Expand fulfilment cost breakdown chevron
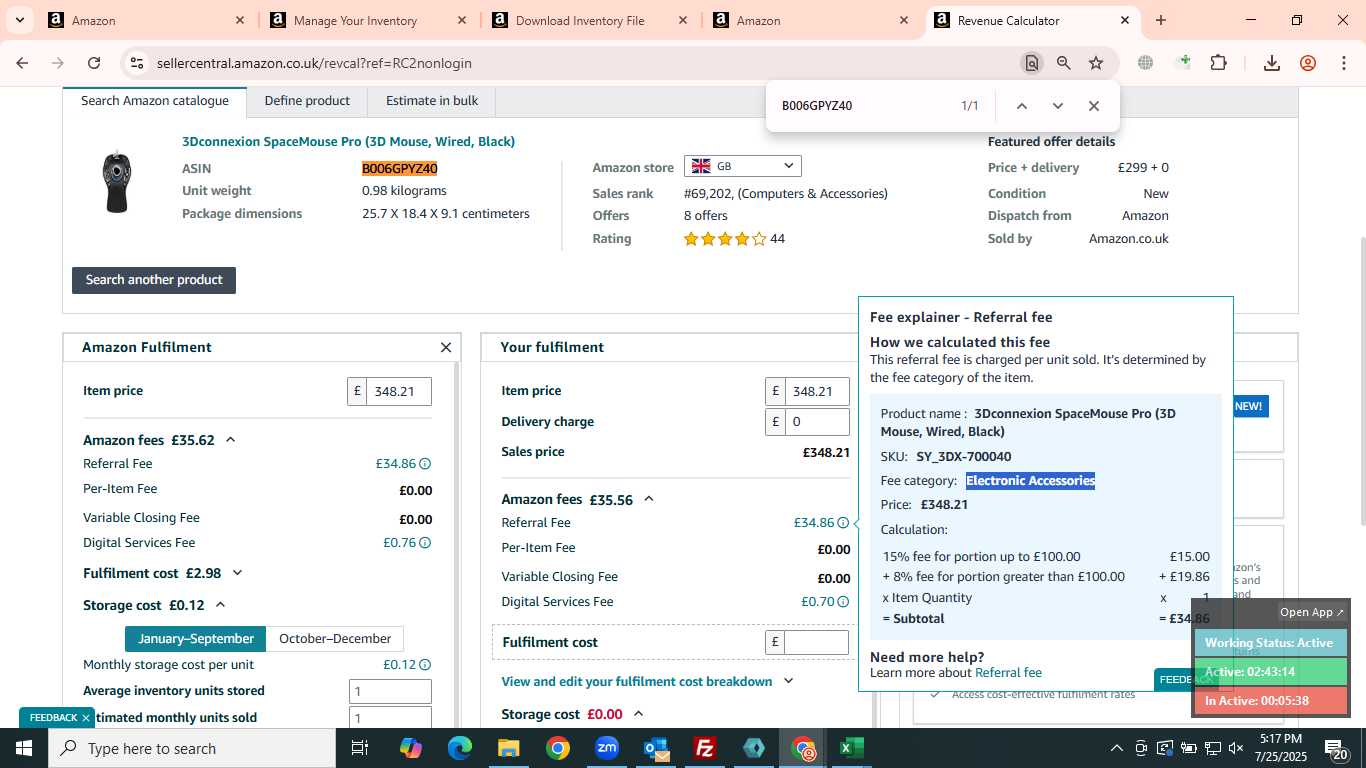This screenshot has height=768, width=1366. coord(789,681)
